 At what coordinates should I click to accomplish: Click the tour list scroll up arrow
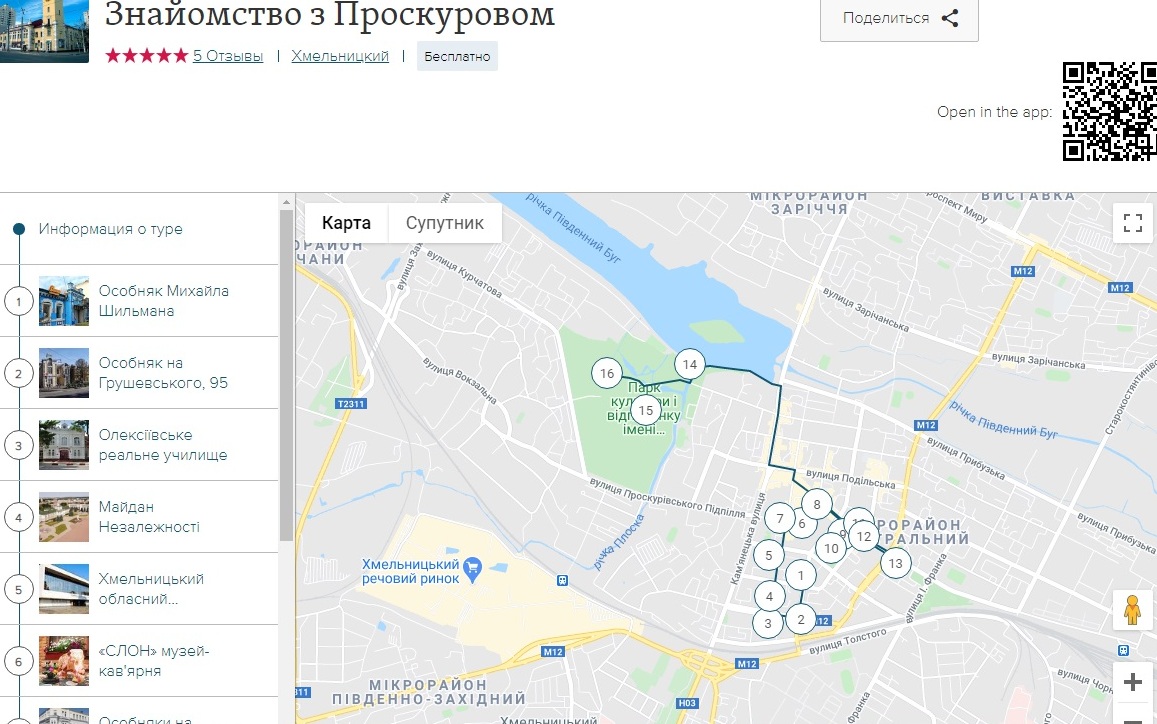point(286,201)
